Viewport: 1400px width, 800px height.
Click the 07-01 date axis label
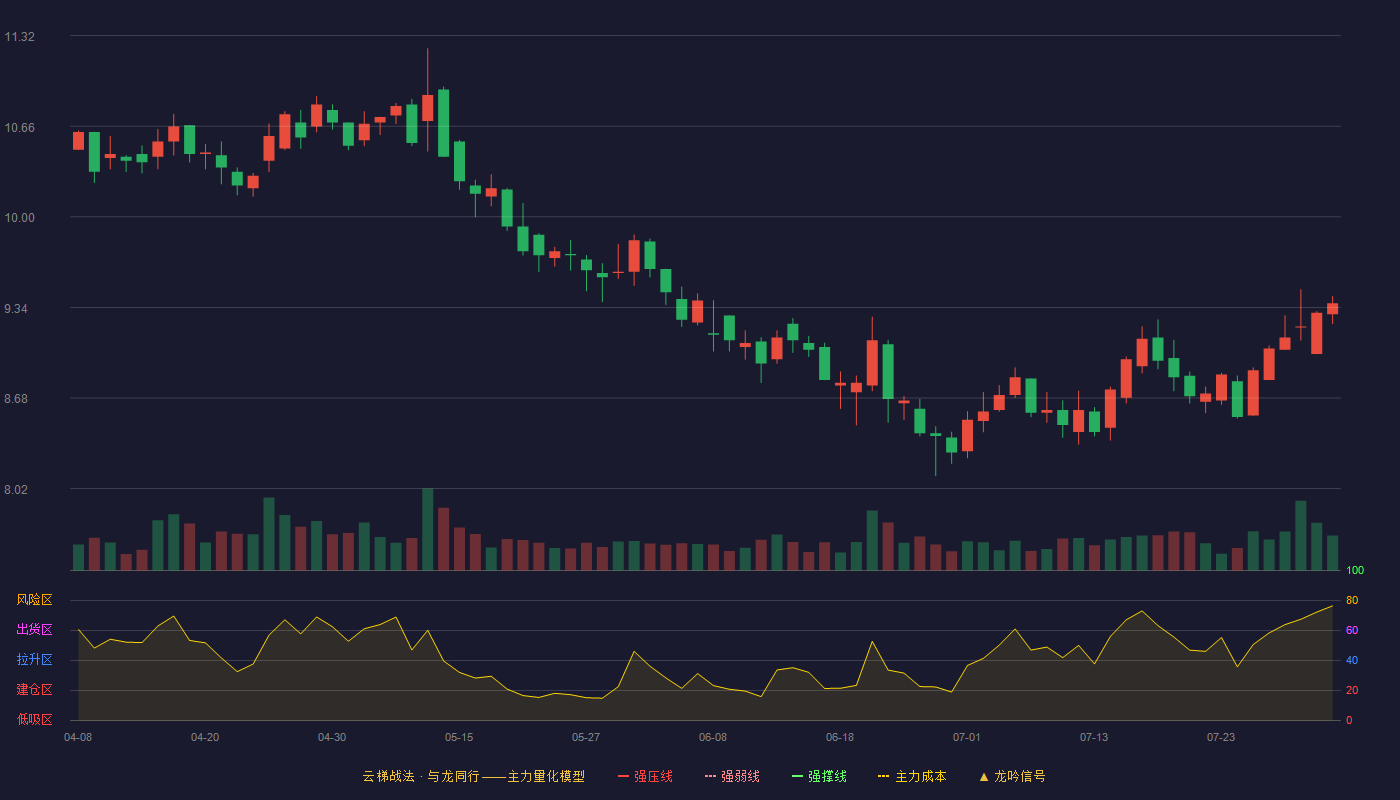tap(967, 737)
